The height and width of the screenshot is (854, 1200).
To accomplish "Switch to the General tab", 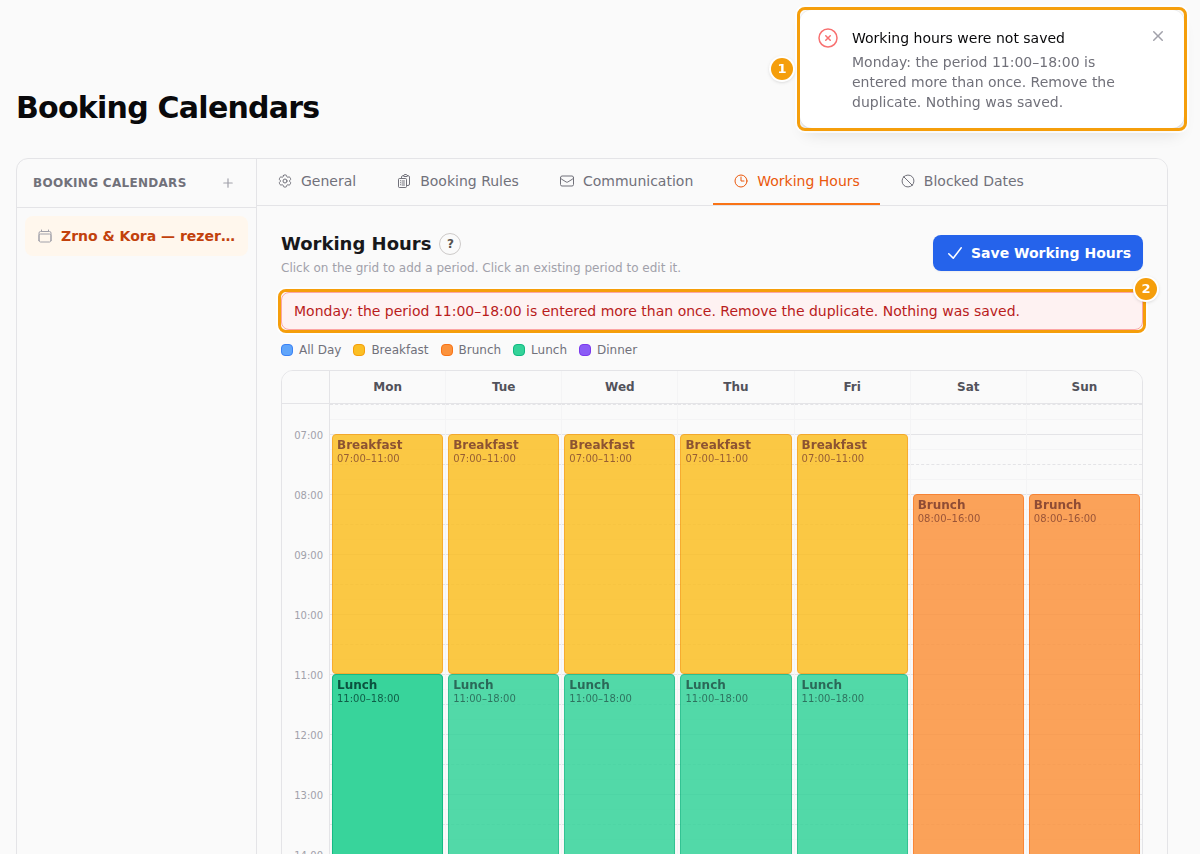I will (317, 181).
